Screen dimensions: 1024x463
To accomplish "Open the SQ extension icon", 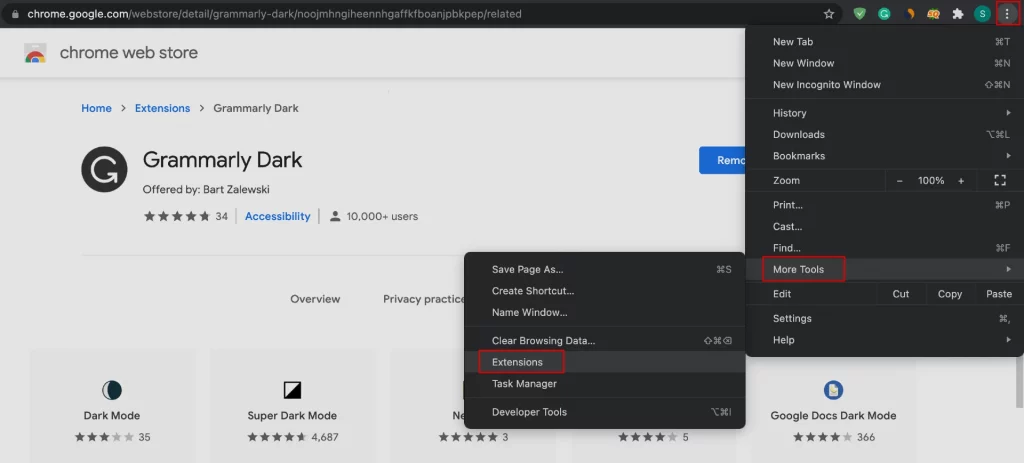I will tap(933, 14).
